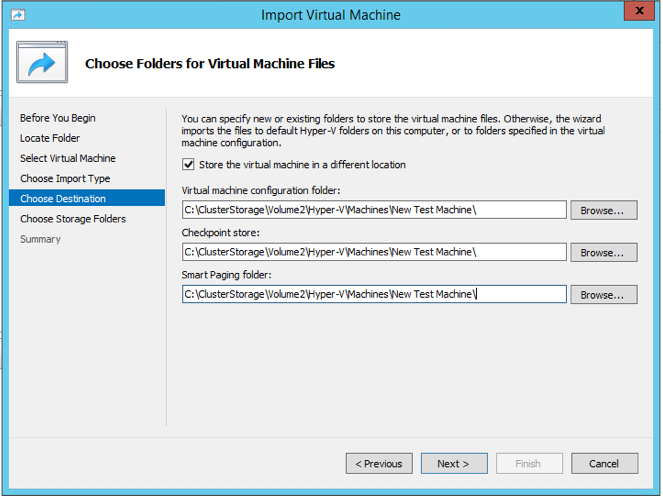Proceed with the Next button

[x=453, y=464]
